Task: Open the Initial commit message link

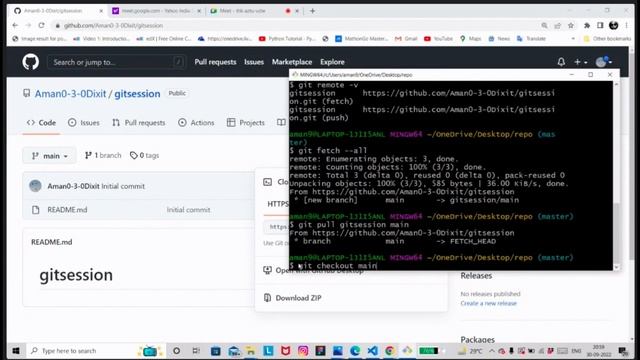Action: [x=123, y=186]
